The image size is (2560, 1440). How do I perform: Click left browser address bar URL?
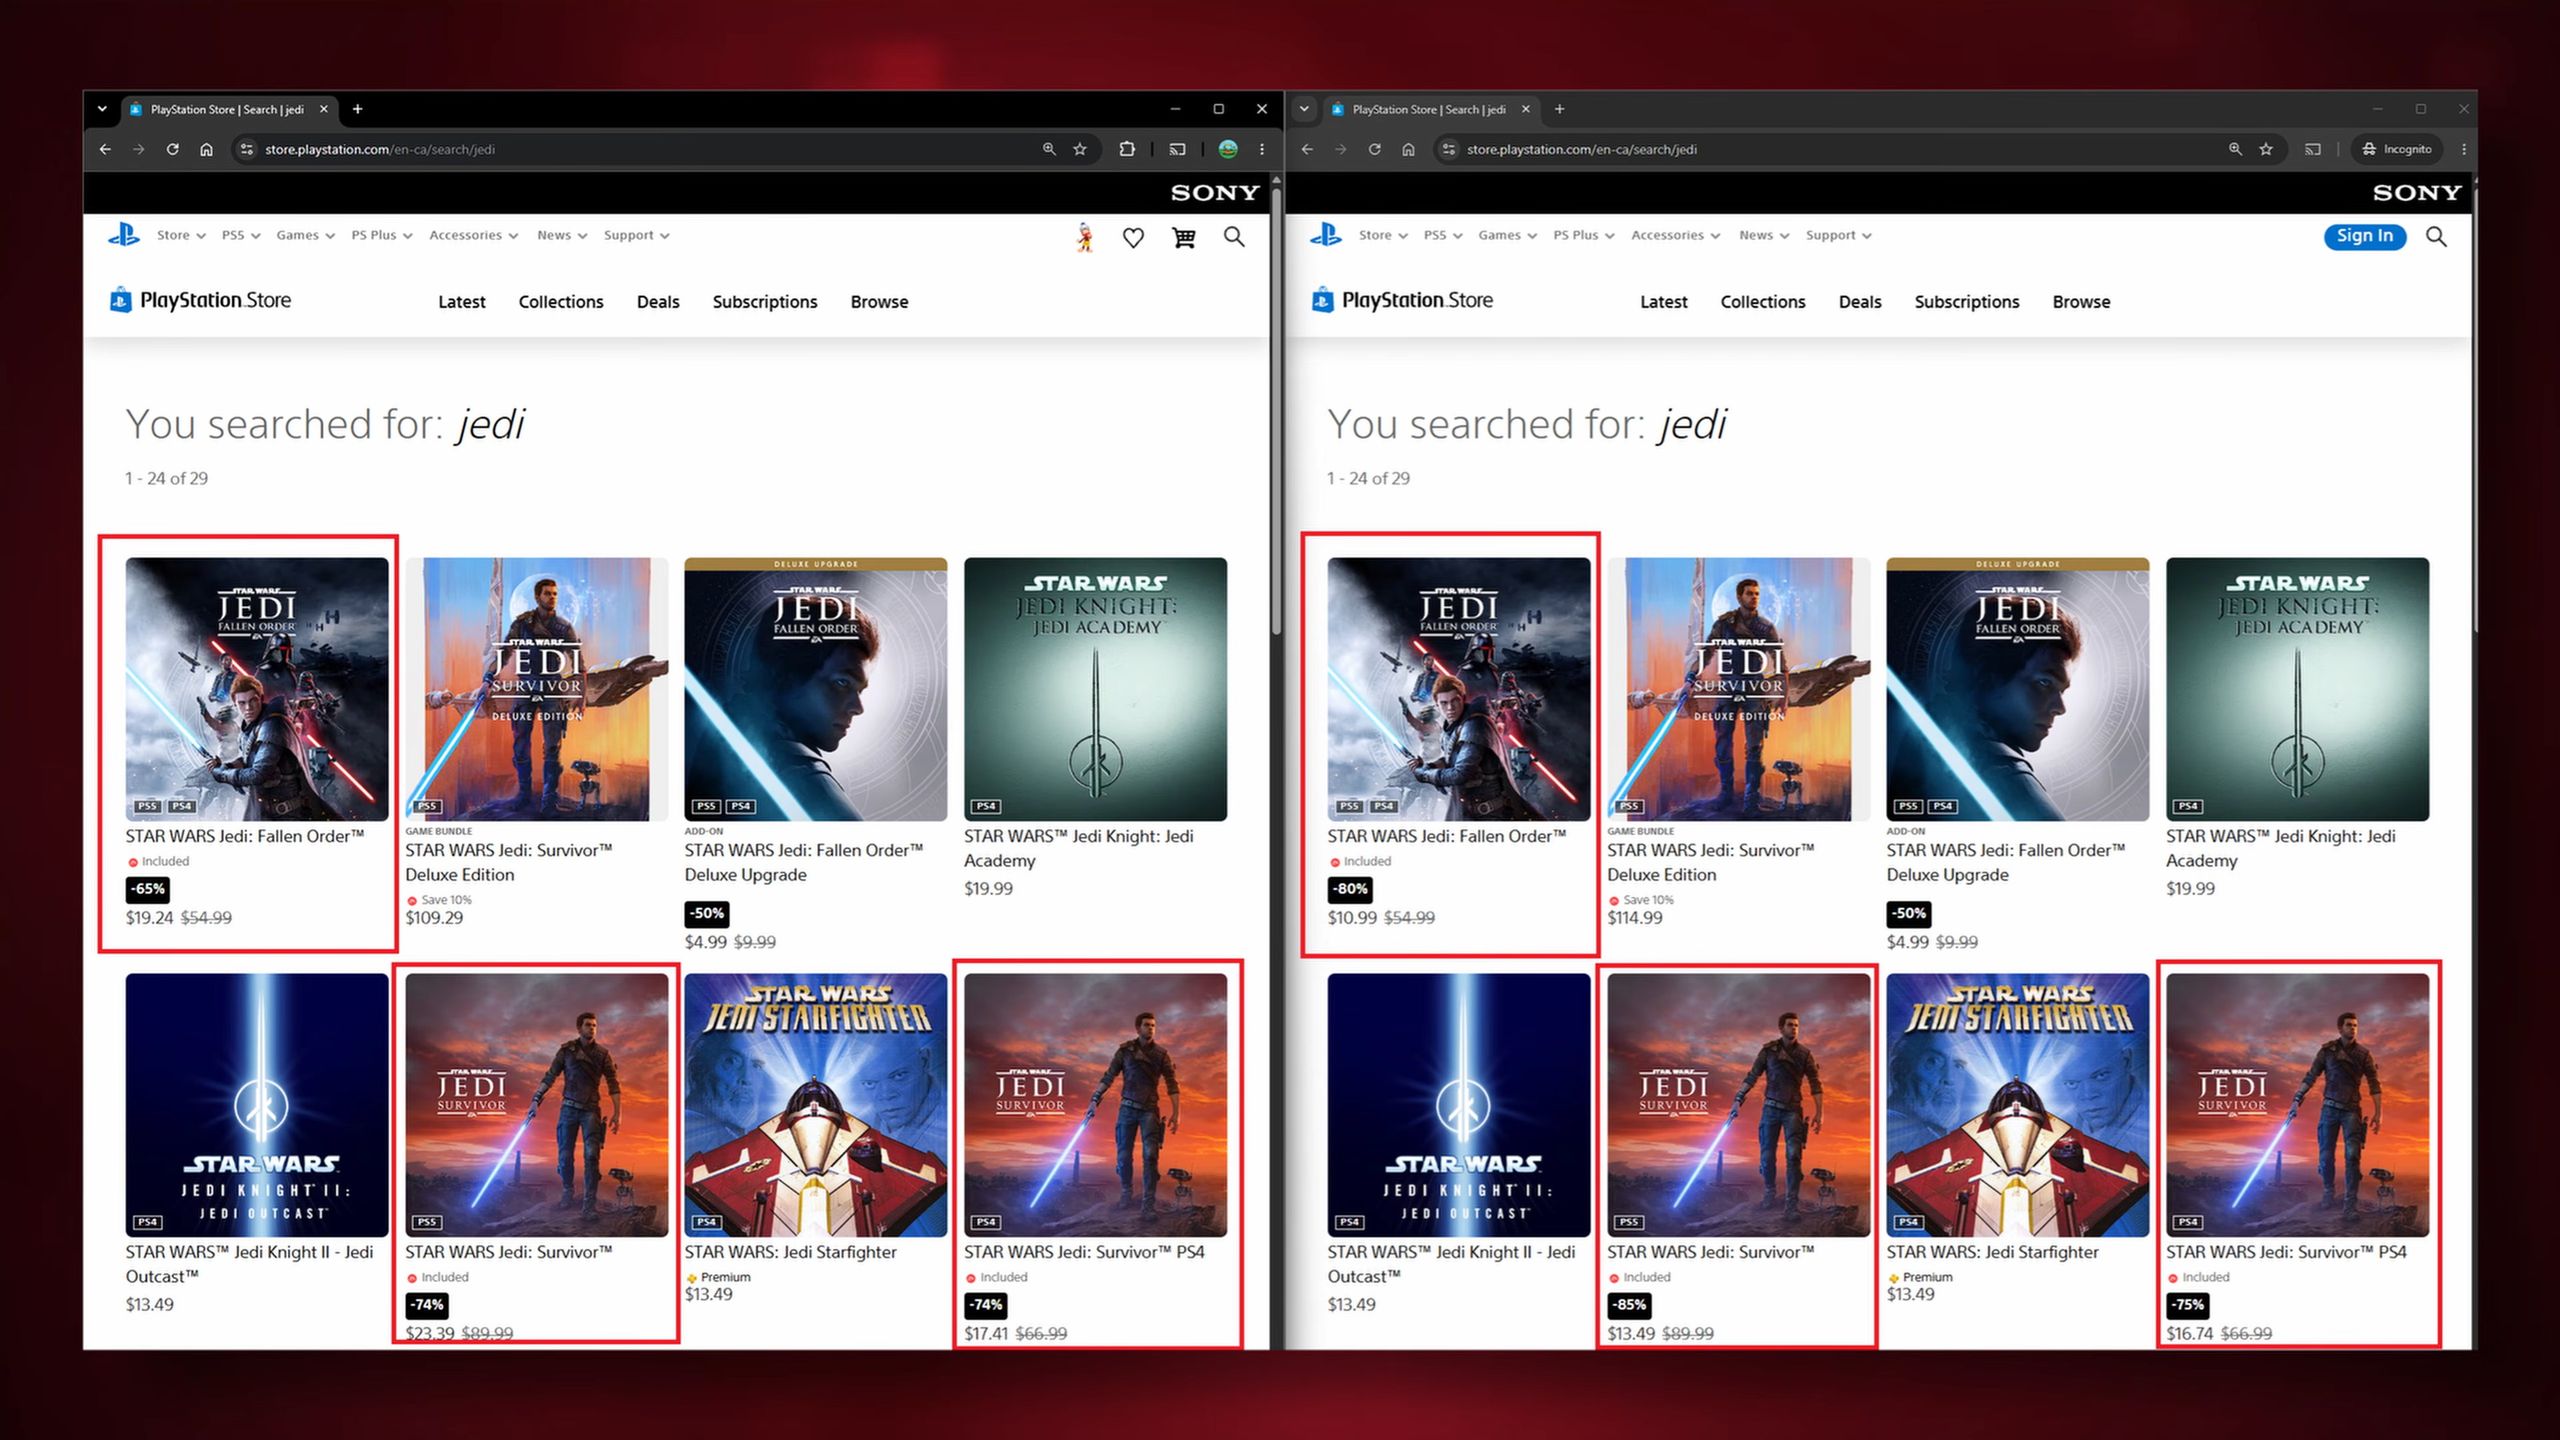(380, 149)
